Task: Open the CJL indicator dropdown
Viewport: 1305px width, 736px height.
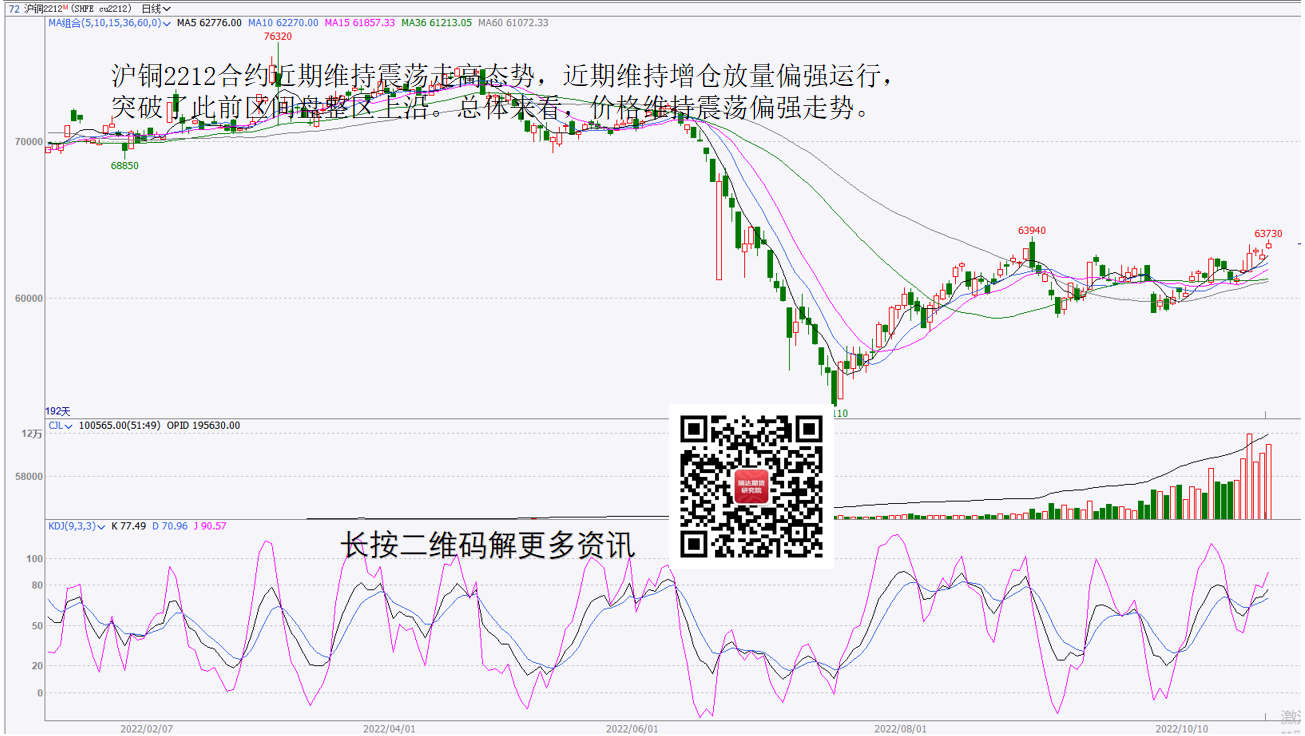Action: pos(60,426)
